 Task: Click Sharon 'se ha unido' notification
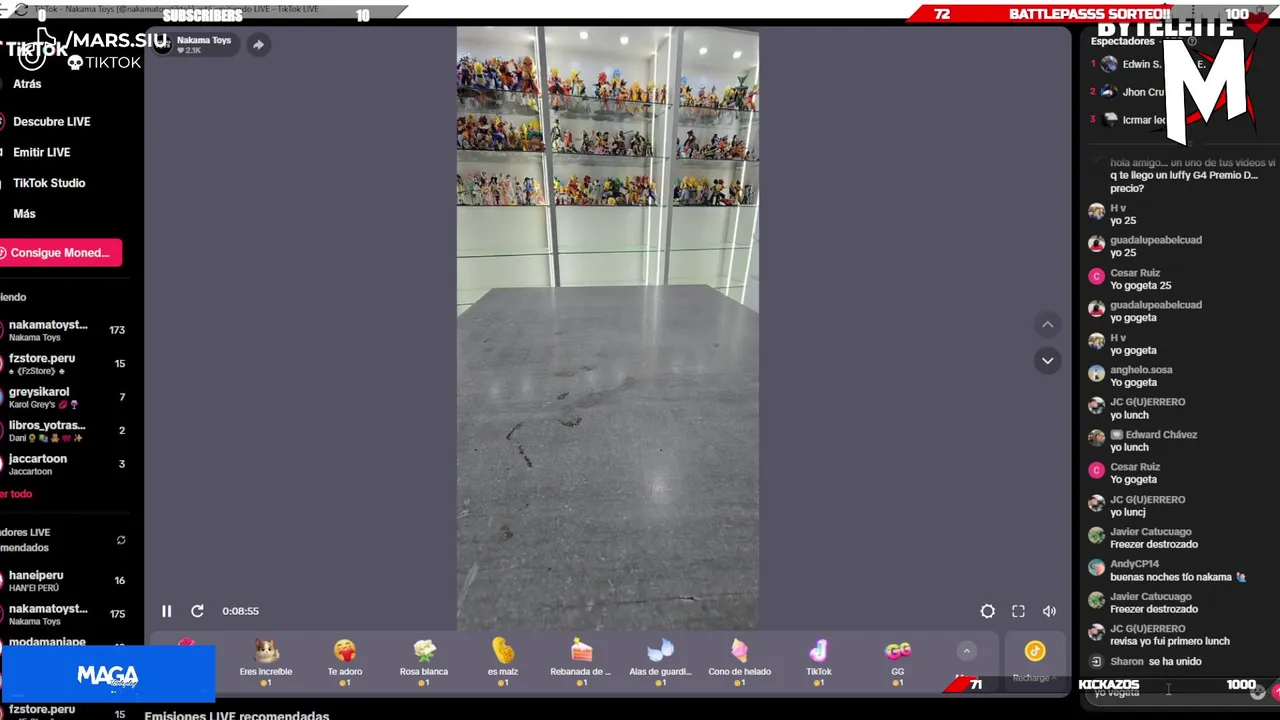click(x=1146, y=662)
